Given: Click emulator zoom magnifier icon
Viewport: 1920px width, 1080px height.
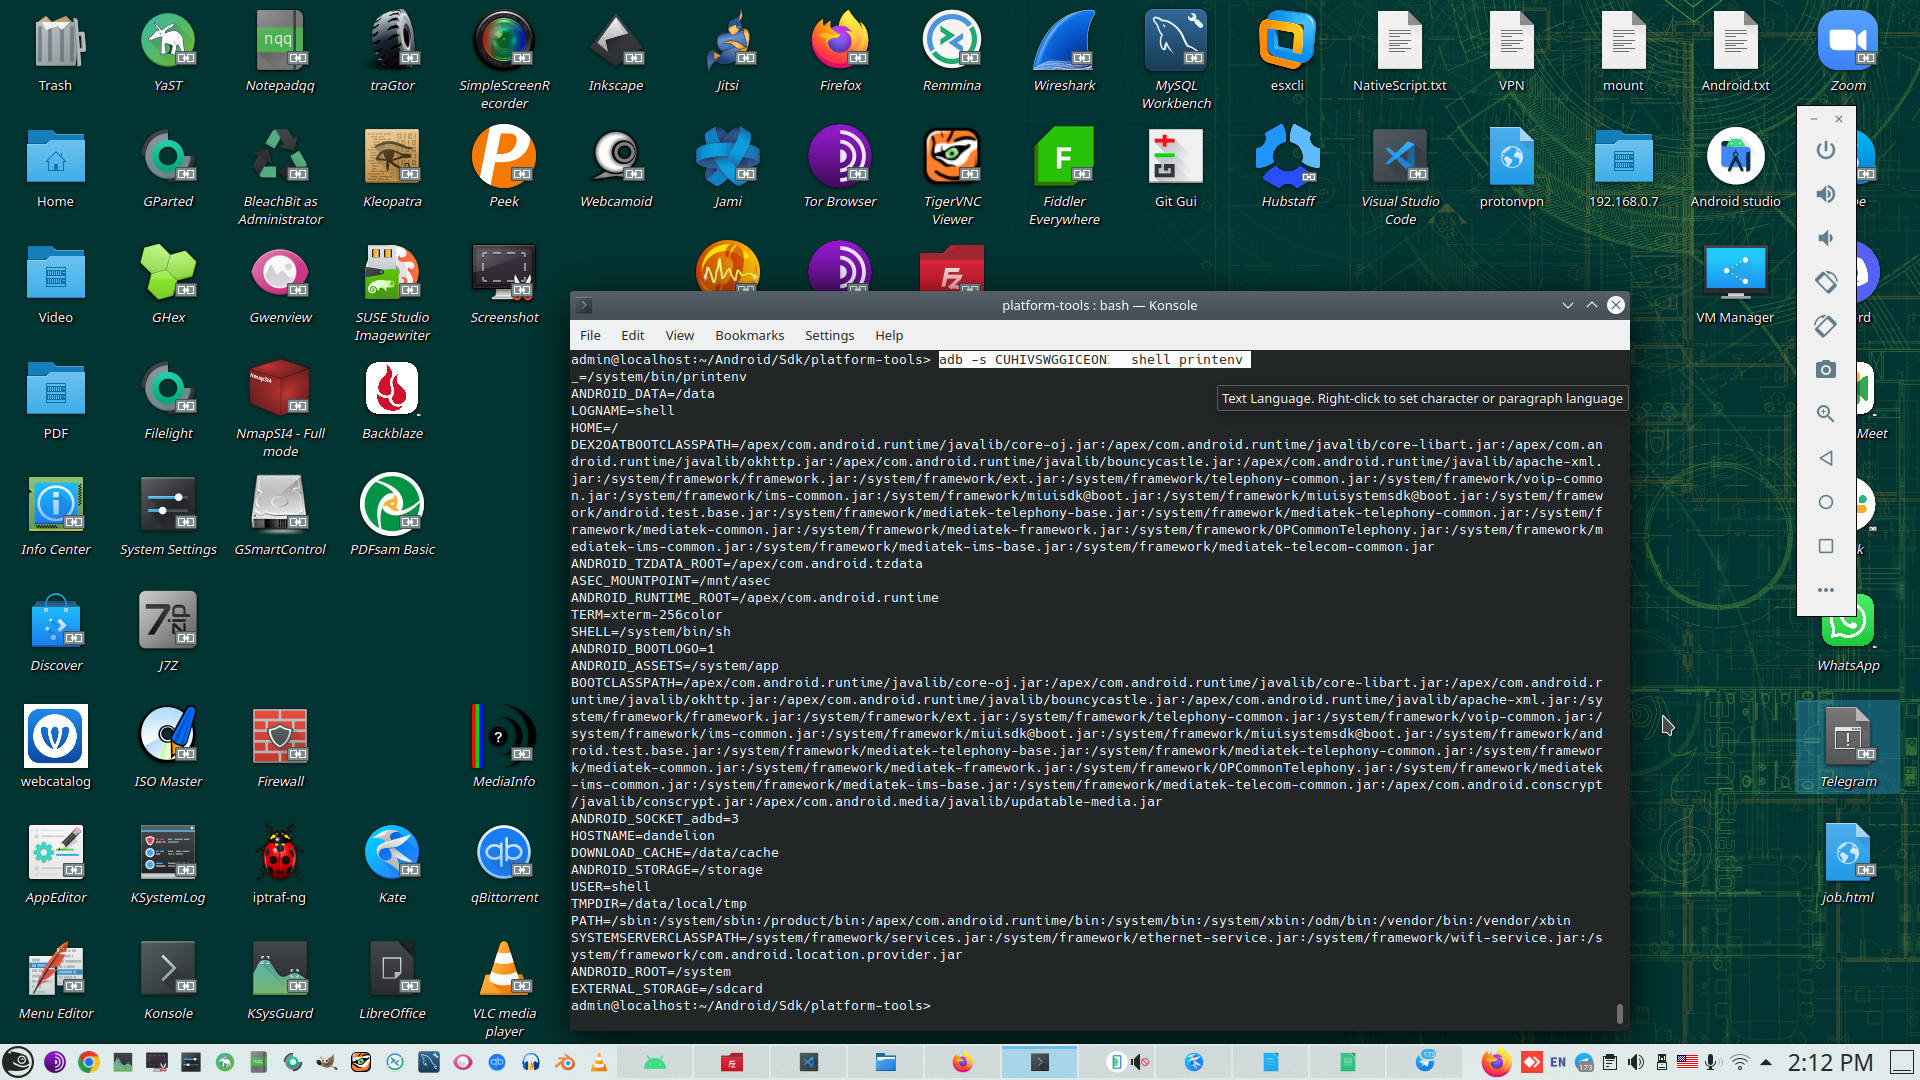Looking at the screenshot, I should 1825,414.
